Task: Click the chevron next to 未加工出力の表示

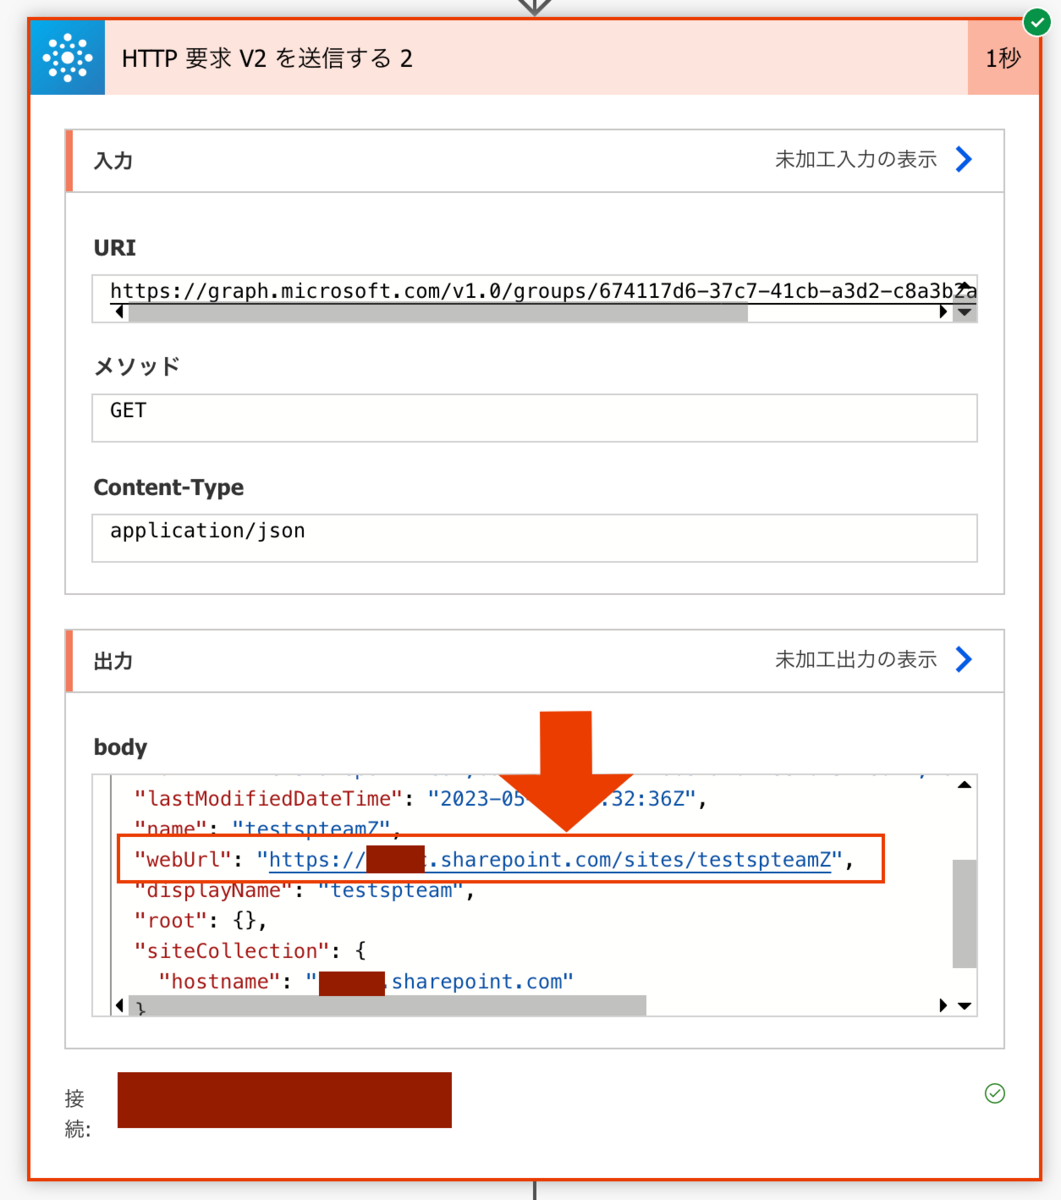Action: coord(964,659)
